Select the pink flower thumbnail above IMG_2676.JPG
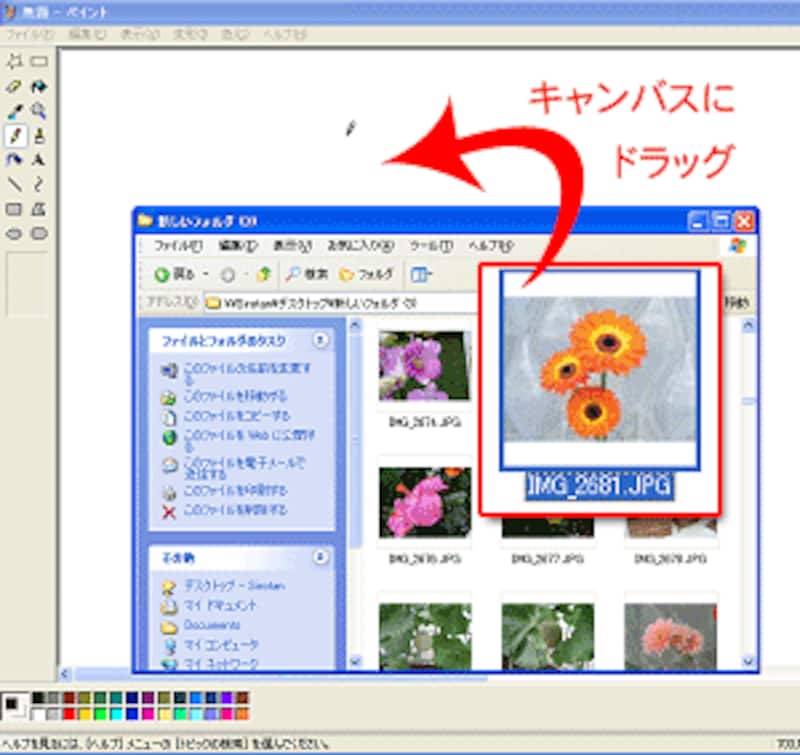The image size is (800, 755). tap(424, 502)
